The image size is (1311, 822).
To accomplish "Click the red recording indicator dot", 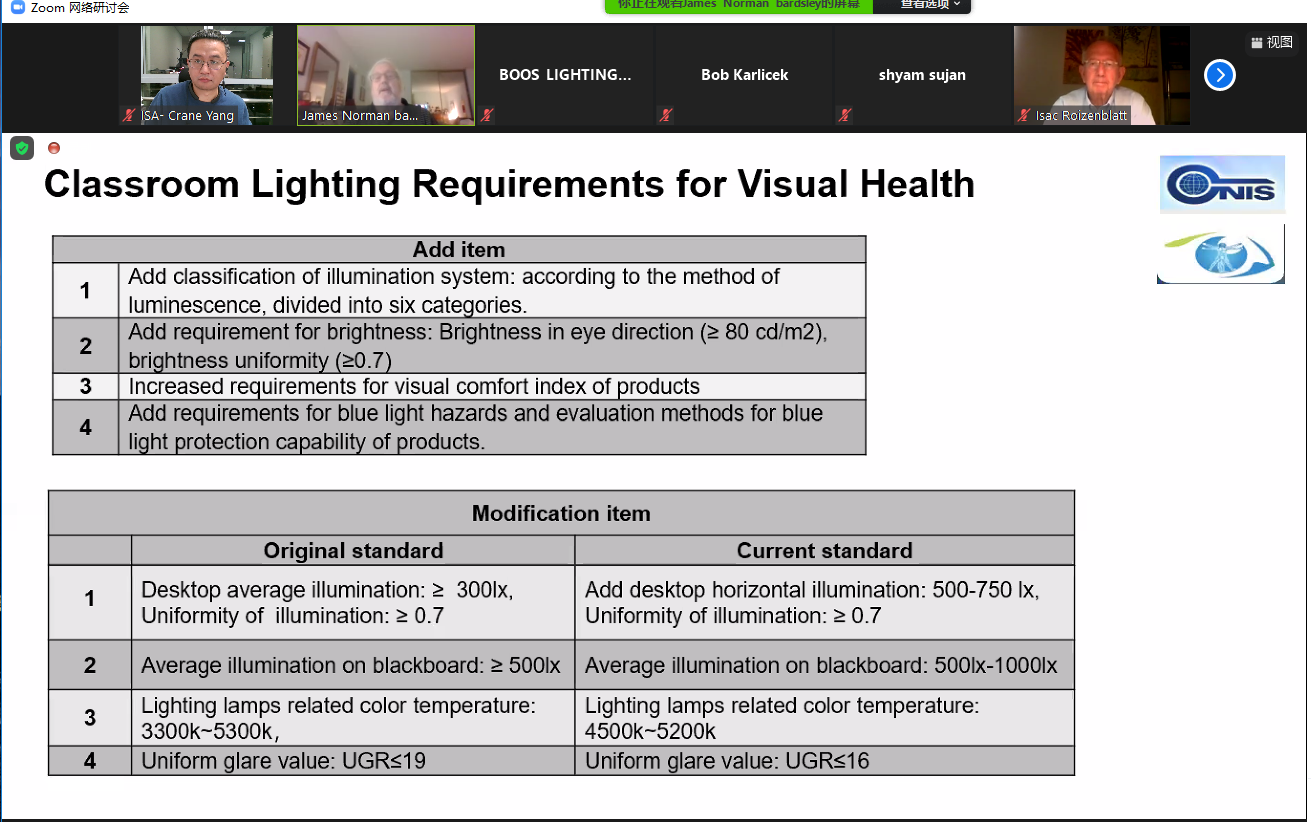I will point(54,148).
